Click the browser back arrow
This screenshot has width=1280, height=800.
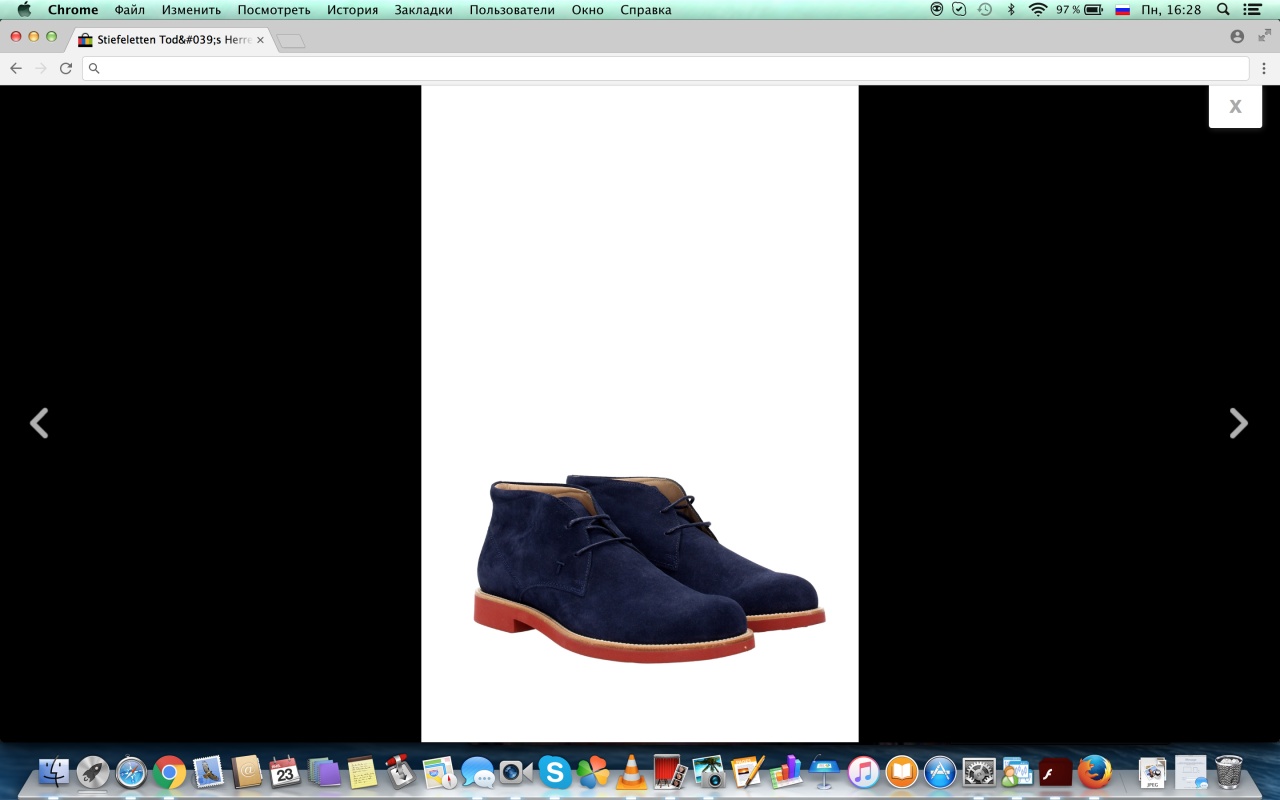pyautogui.click(x=16, y=68)
